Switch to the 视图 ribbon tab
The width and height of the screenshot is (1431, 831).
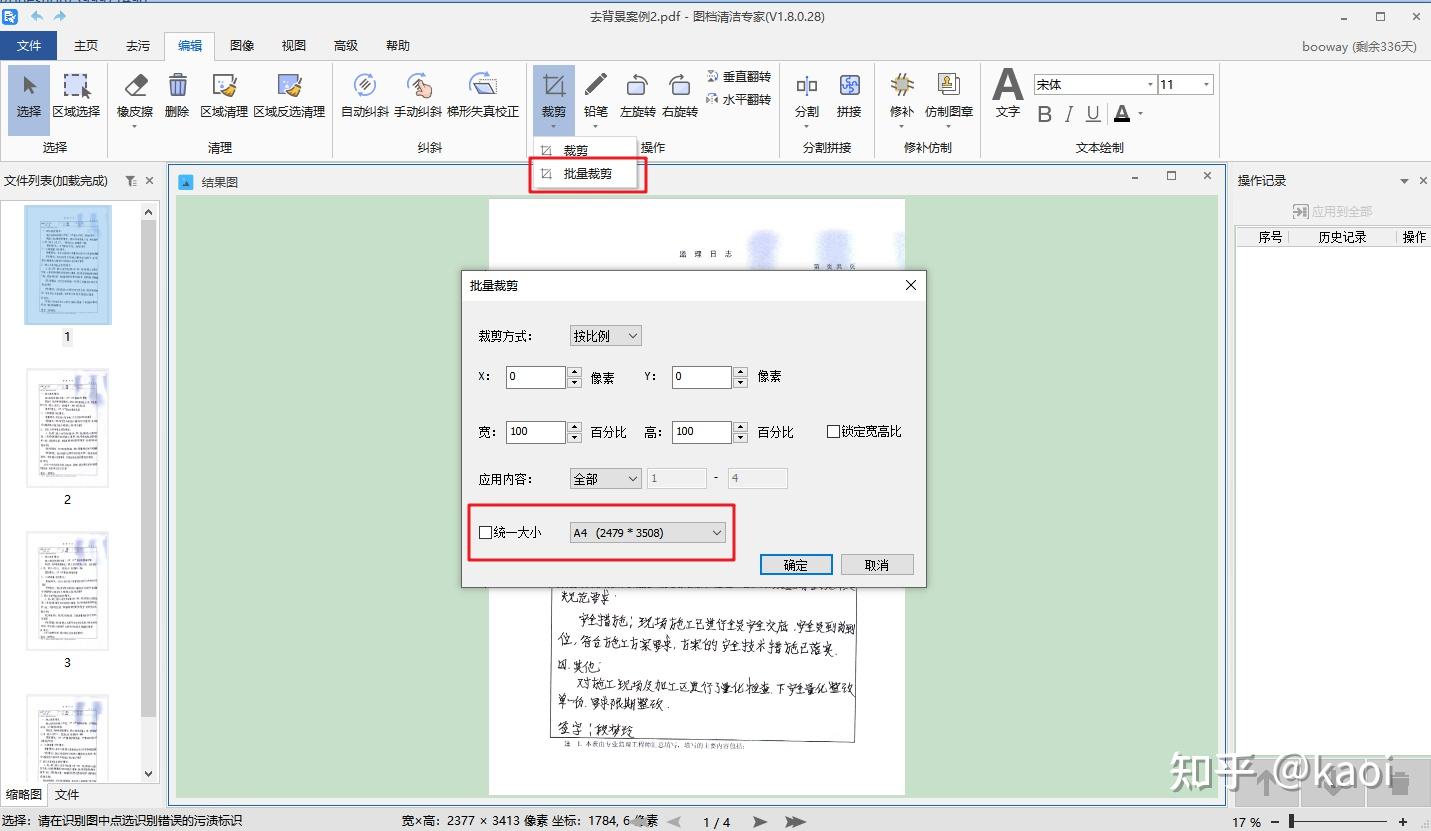pyautogui.click(x=294, y=46)
